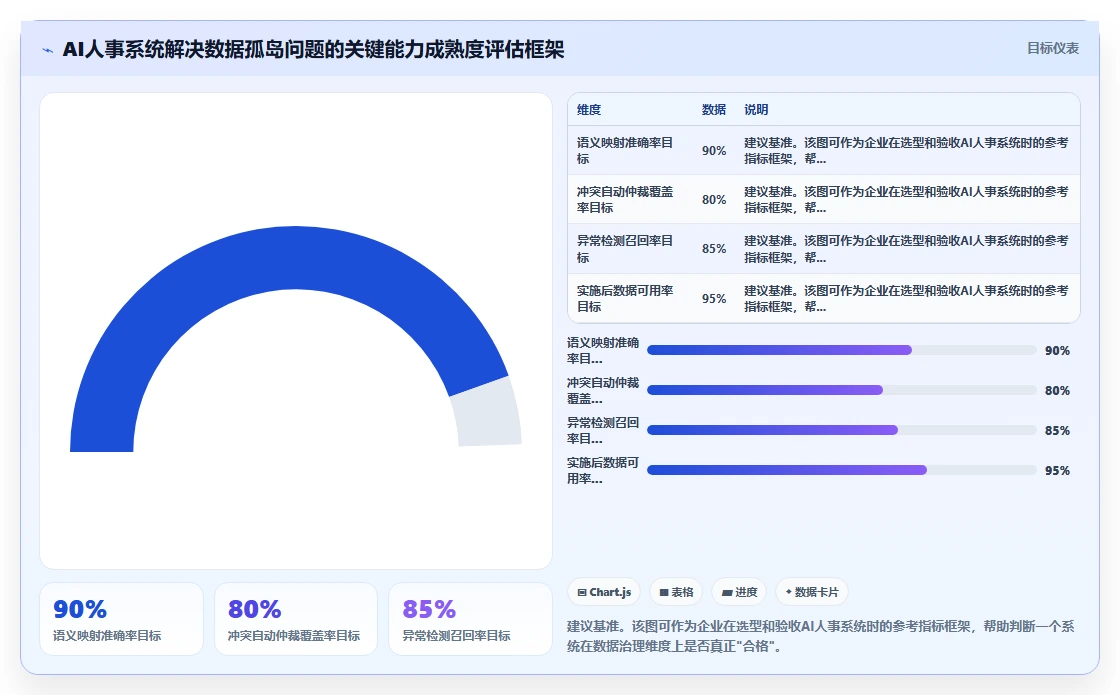
Task: Select the 进度 tag chip
Action: 739,592
